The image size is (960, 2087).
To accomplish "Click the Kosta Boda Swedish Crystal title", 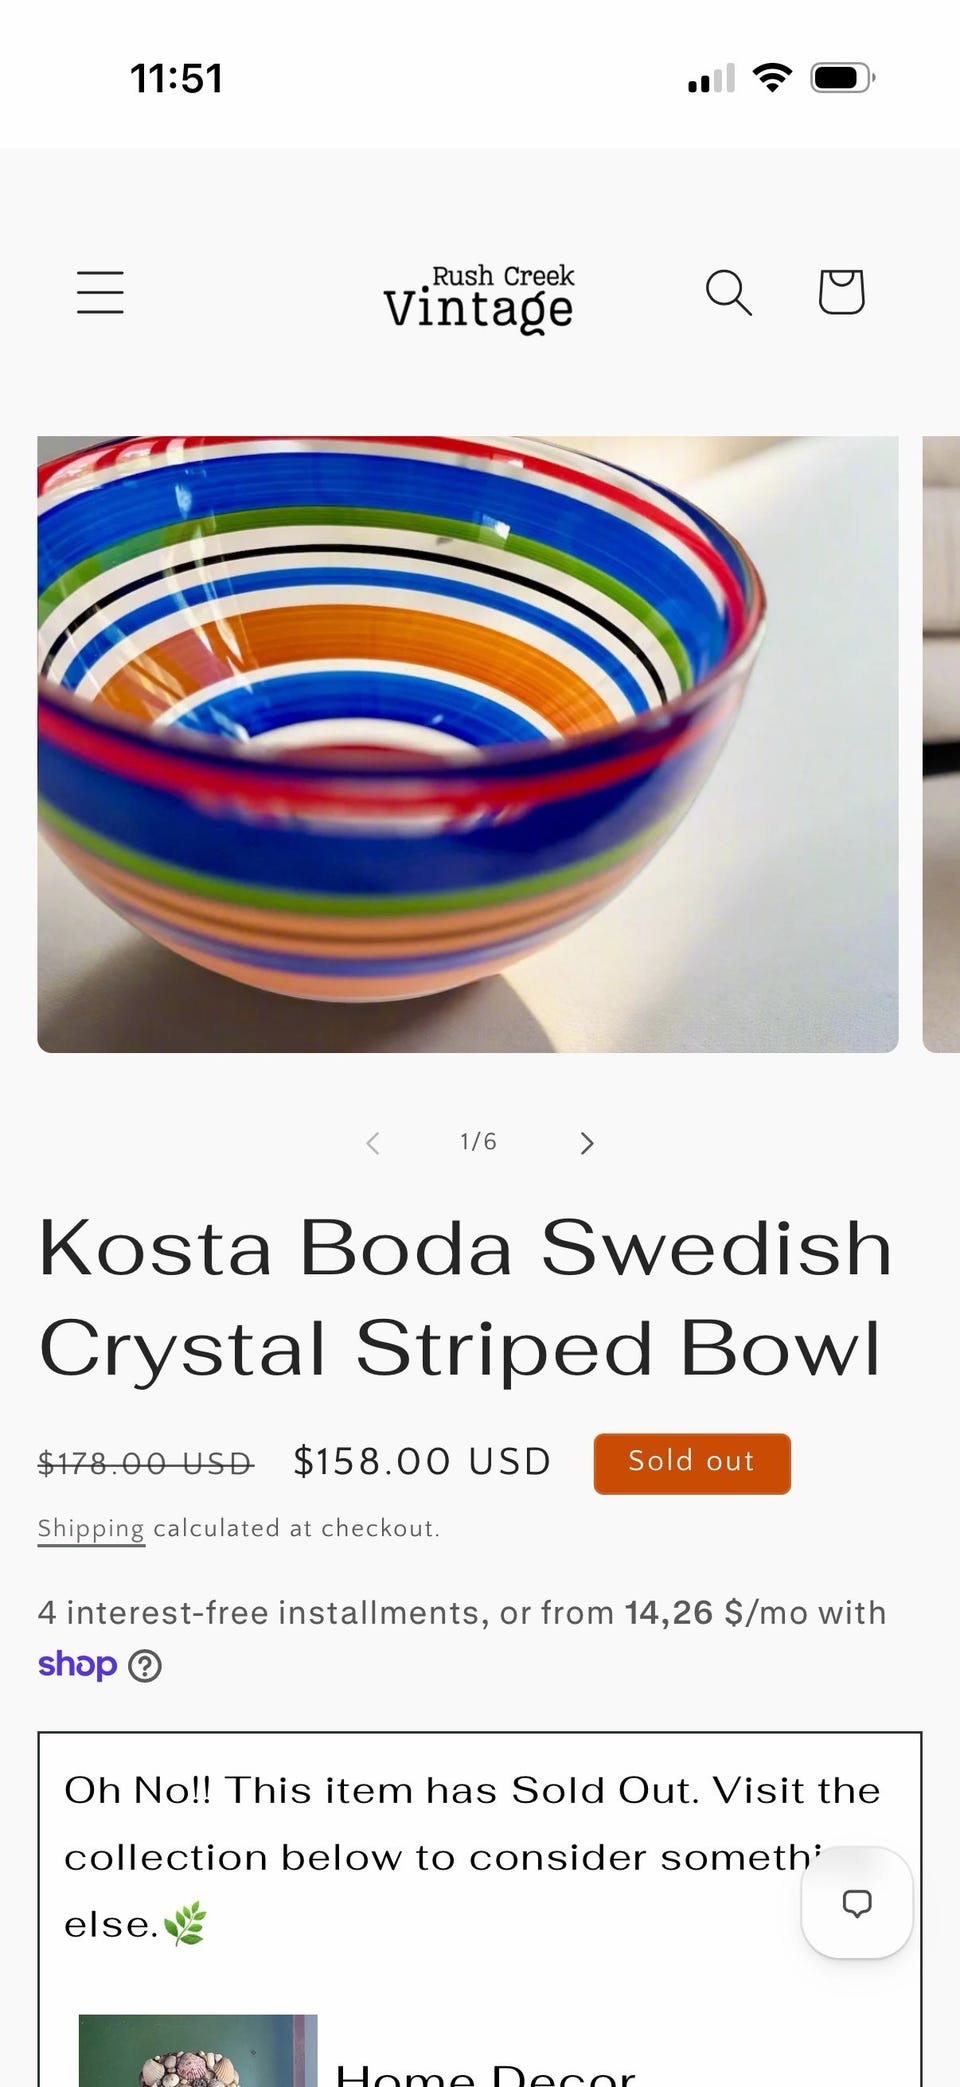I will [x=465, y=1297].
